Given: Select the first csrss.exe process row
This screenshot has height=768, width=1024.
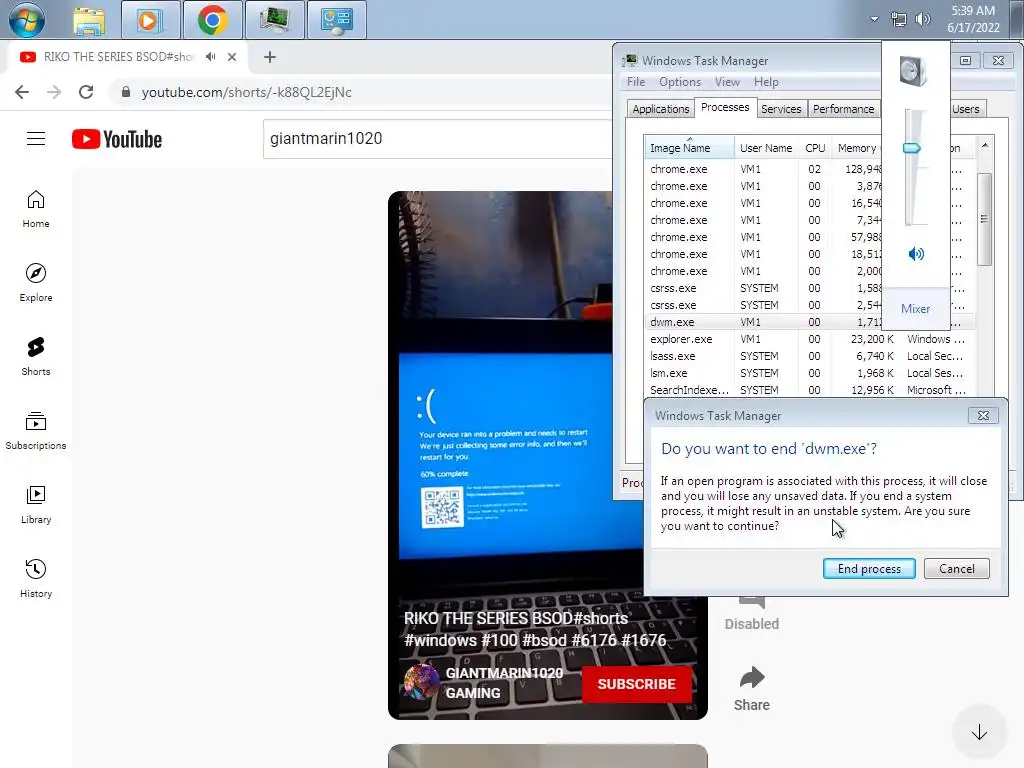Looking at the screenshot, I should click(763, 288).
